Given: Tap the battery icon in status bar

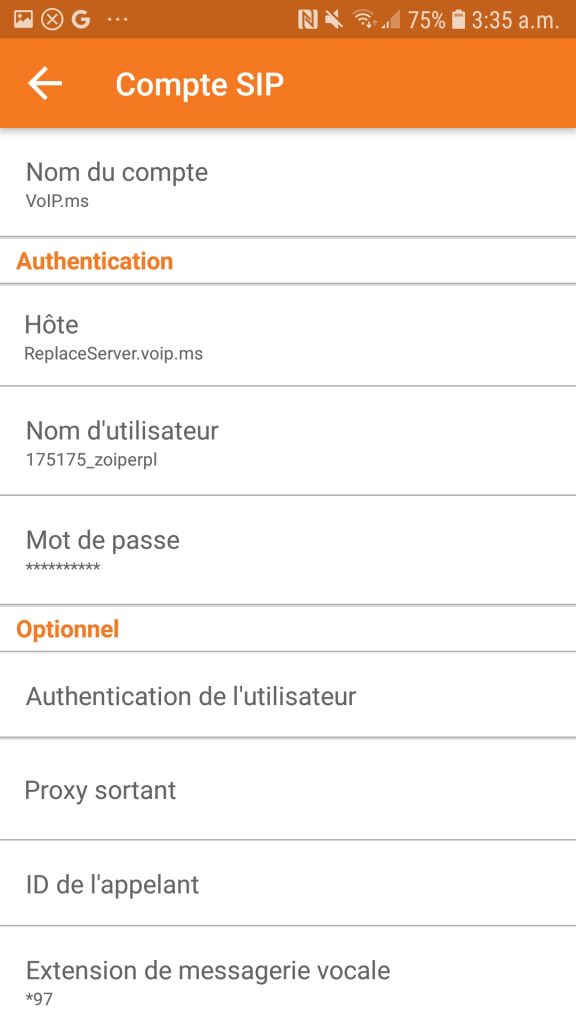Looking at the screenshot, I should coord(459,20).
